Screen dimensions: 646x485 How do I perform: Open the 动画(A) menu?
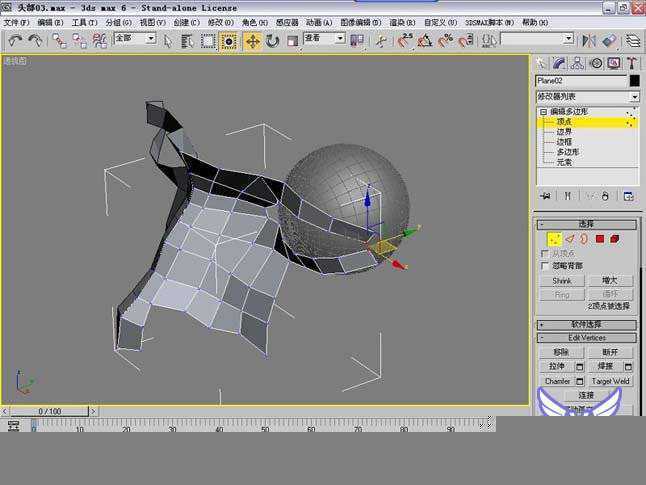[319, 22]
